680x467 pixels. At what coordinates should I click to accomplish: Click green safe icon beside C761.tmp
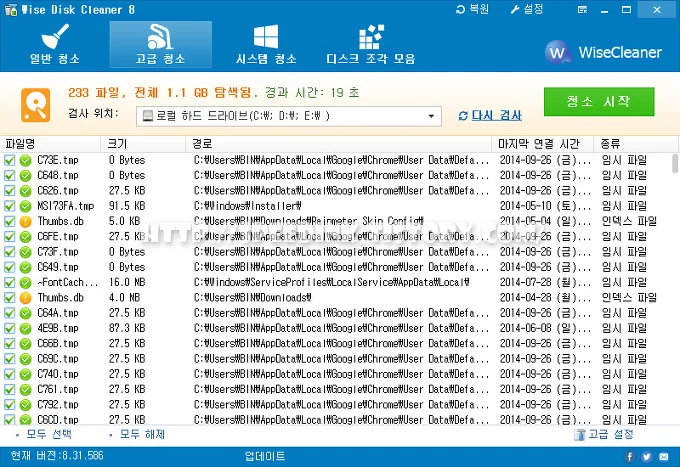pos(26,389)
